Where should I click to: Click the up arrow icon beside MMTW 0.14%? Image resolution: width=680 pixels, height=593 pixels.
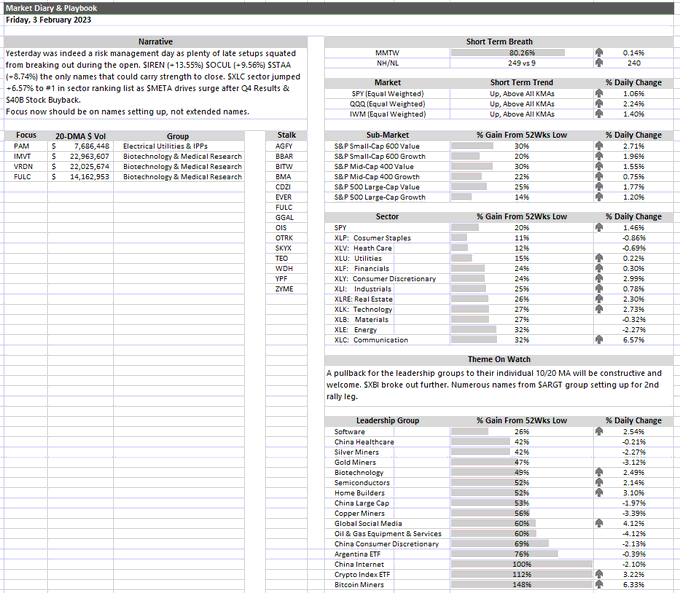(x=599, y=52)
